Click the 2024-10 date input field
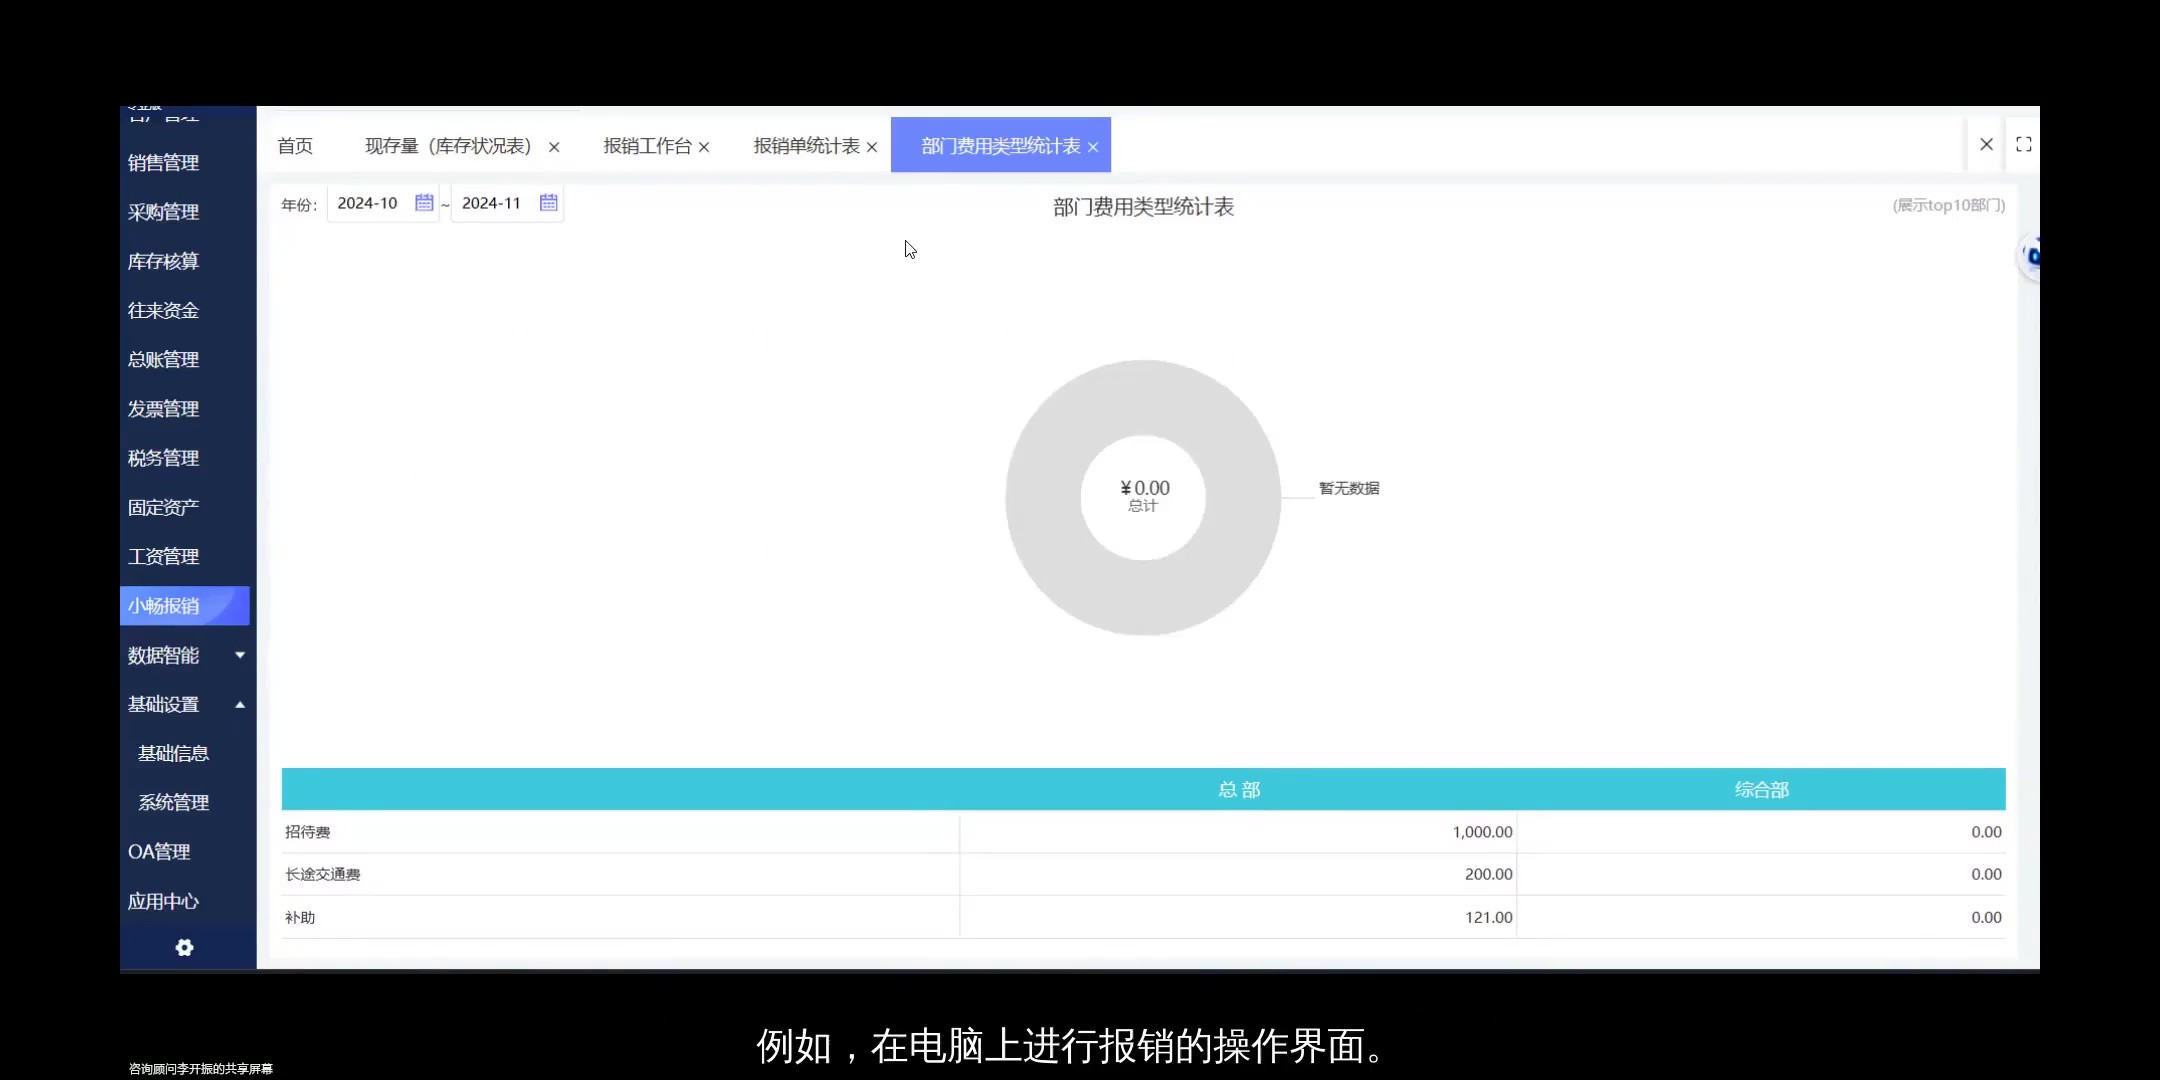 click(368, 202)
